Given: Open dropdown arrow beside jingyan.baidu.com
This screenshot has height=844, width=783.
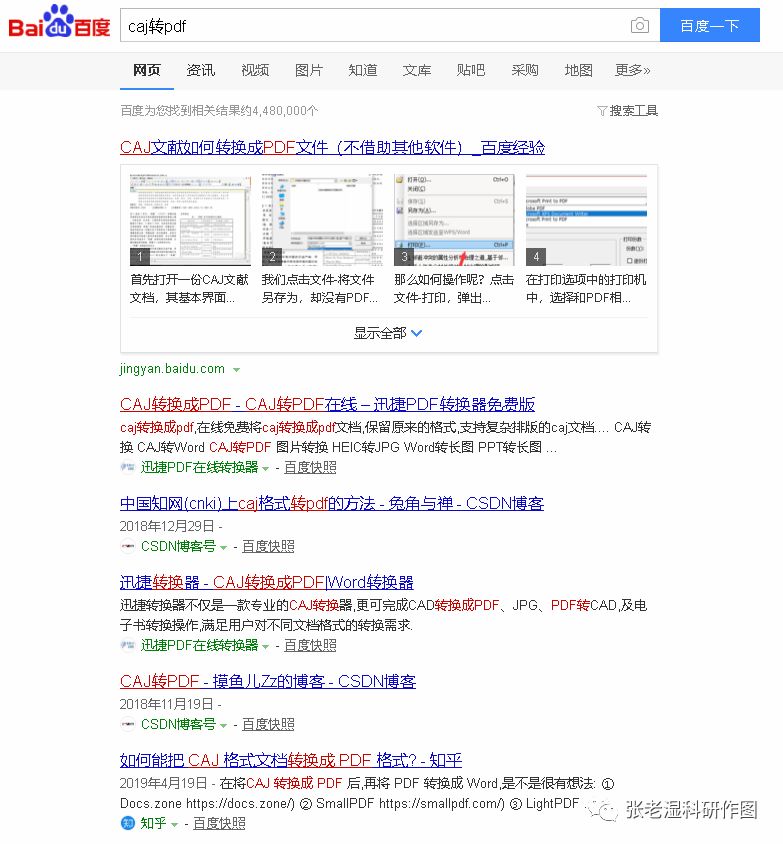Looking at the screenshot, I should coord(236,370).
